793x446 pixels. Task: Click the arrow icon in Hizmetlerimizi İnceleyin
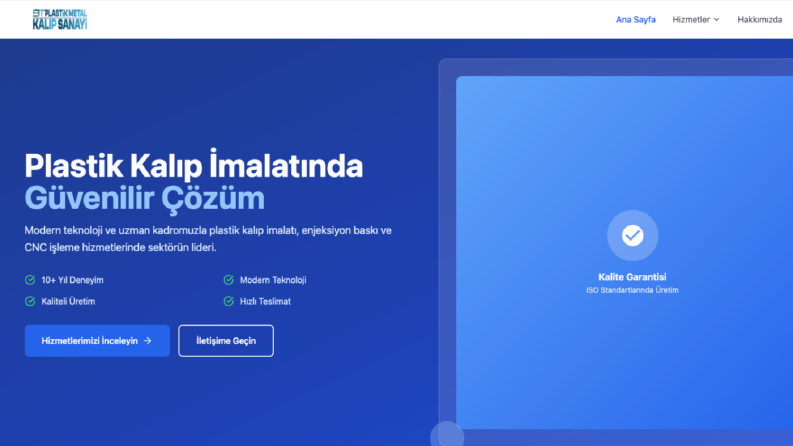148,341
